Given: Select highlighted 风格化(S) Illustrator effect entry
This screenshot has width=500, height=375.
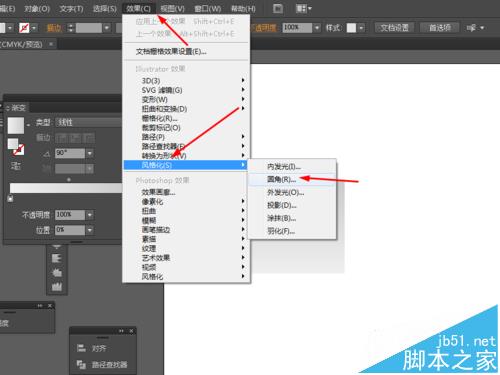Looking at the screenshot, I should click(186, 165).
